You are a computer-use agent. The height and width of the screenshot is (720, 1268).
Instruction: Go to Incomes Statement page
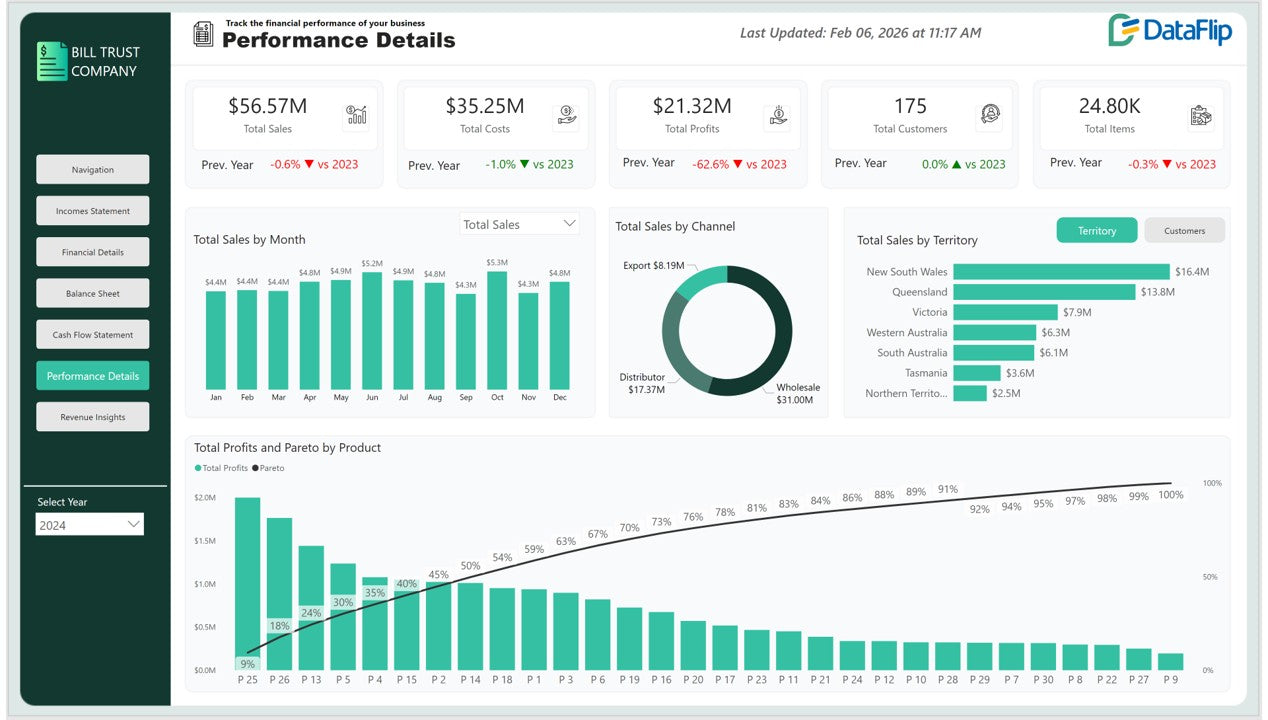pos(92,211)
